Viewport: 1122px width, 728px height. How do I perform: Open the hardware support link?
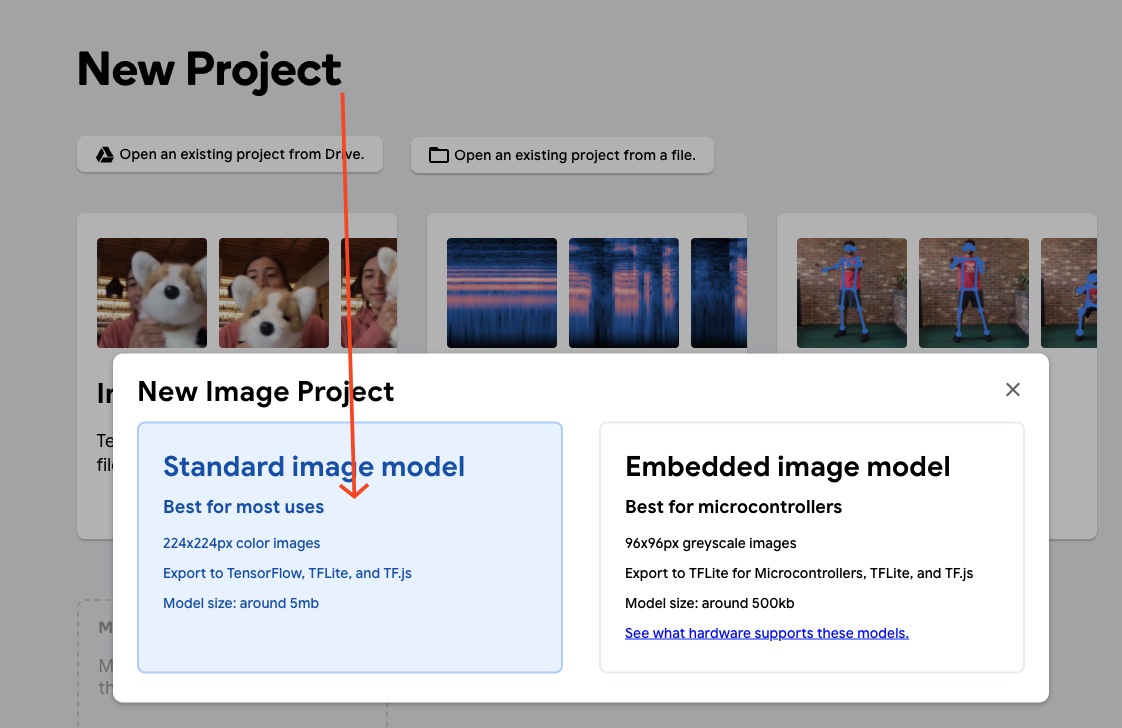pos(766,633)
